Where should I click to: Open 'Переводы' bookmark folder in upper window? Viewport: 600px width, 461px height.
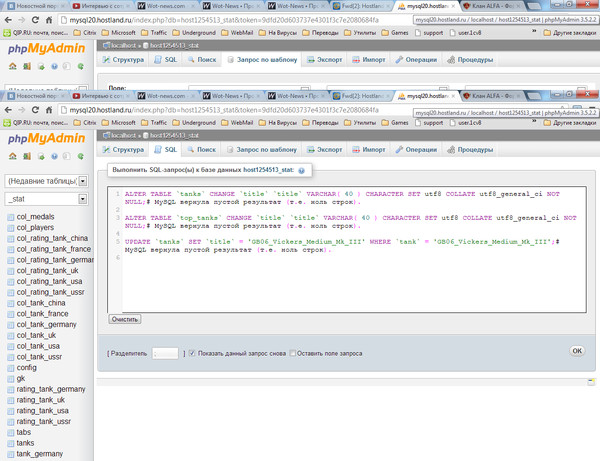320,33
